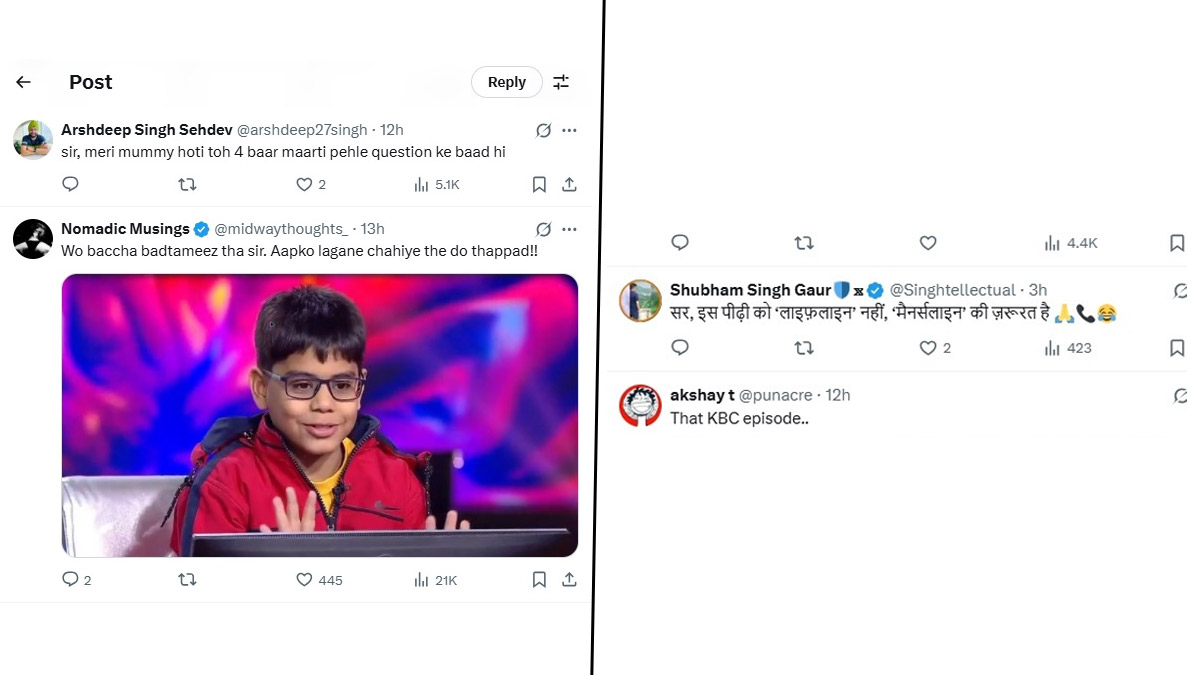View analytics showing 21K views
Image resolution: width=1200 pixels, height=675 pixels.
click(435, 580)
